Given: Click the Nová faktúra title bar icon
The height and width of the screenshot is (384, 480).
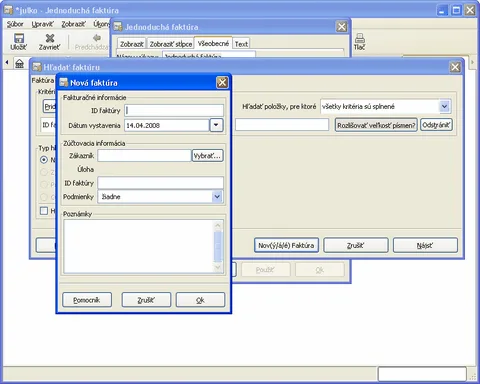Looking at the screenshot, I should pyautogui.click(x=63, y=83).
